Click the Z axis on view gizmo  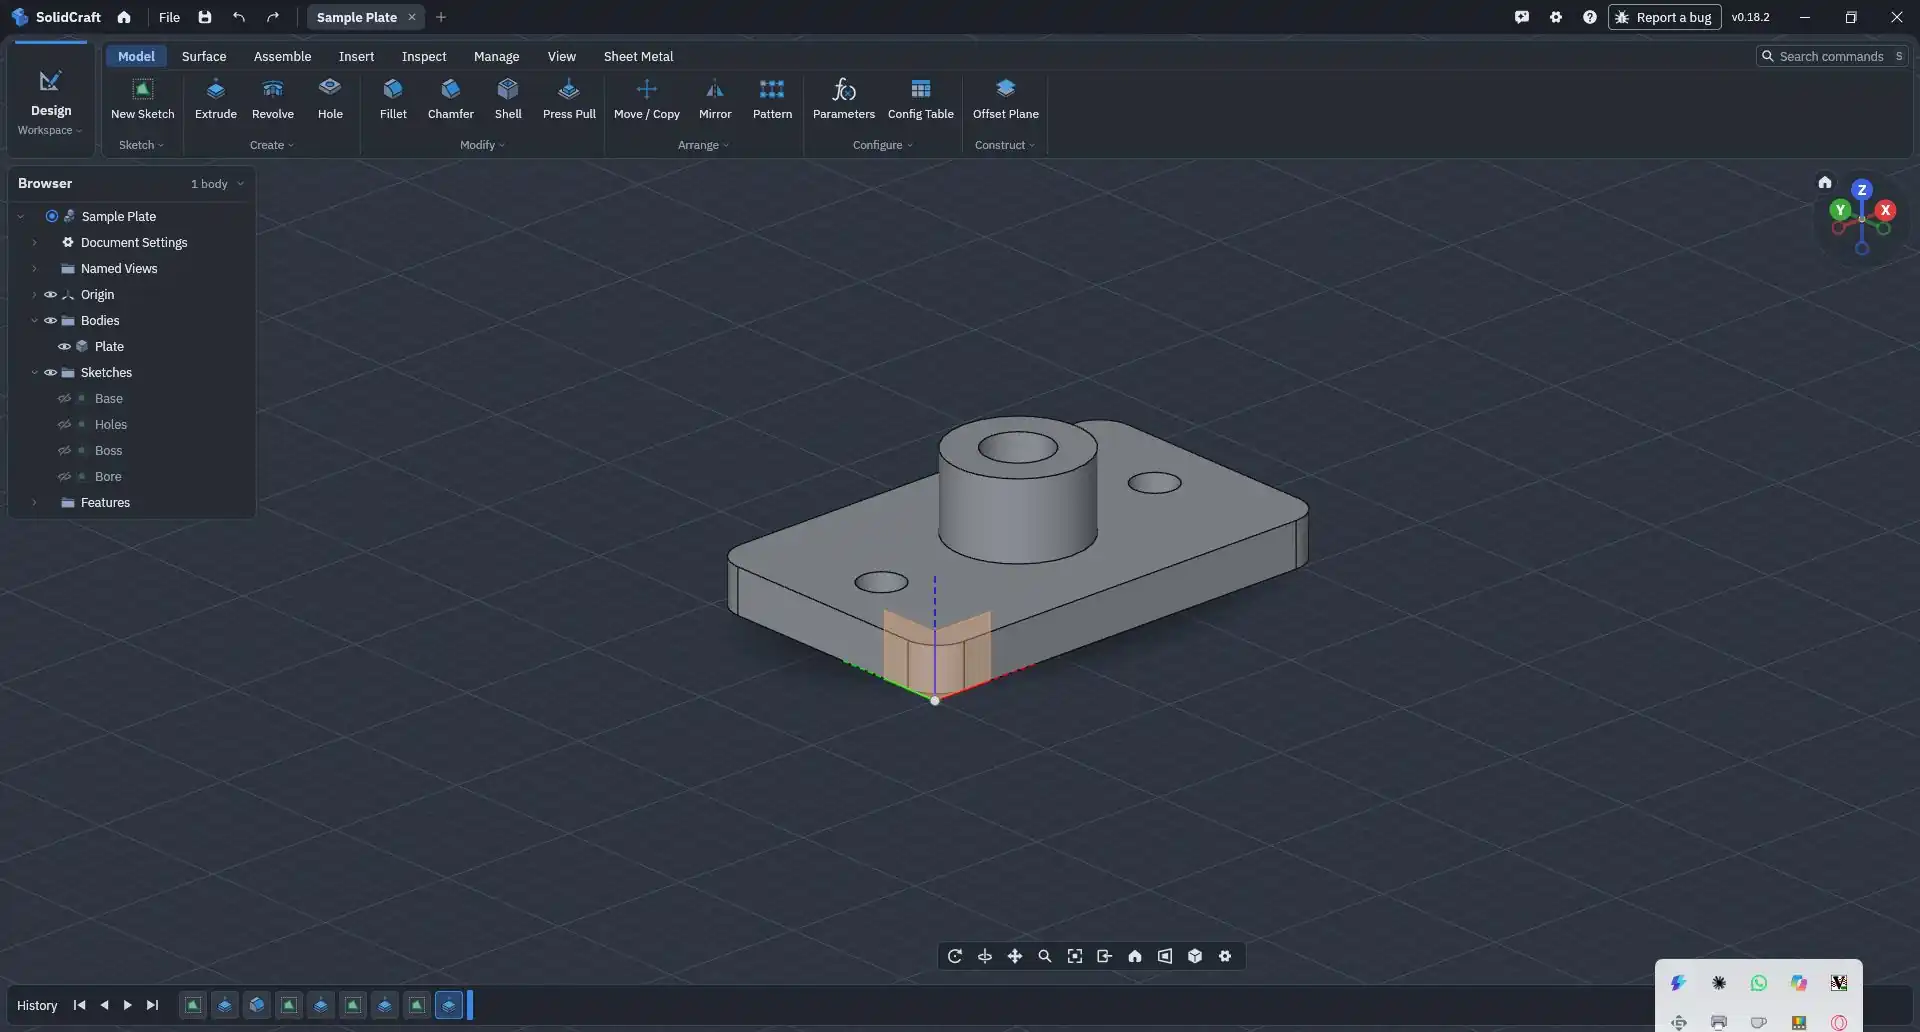pos(1861,190)
